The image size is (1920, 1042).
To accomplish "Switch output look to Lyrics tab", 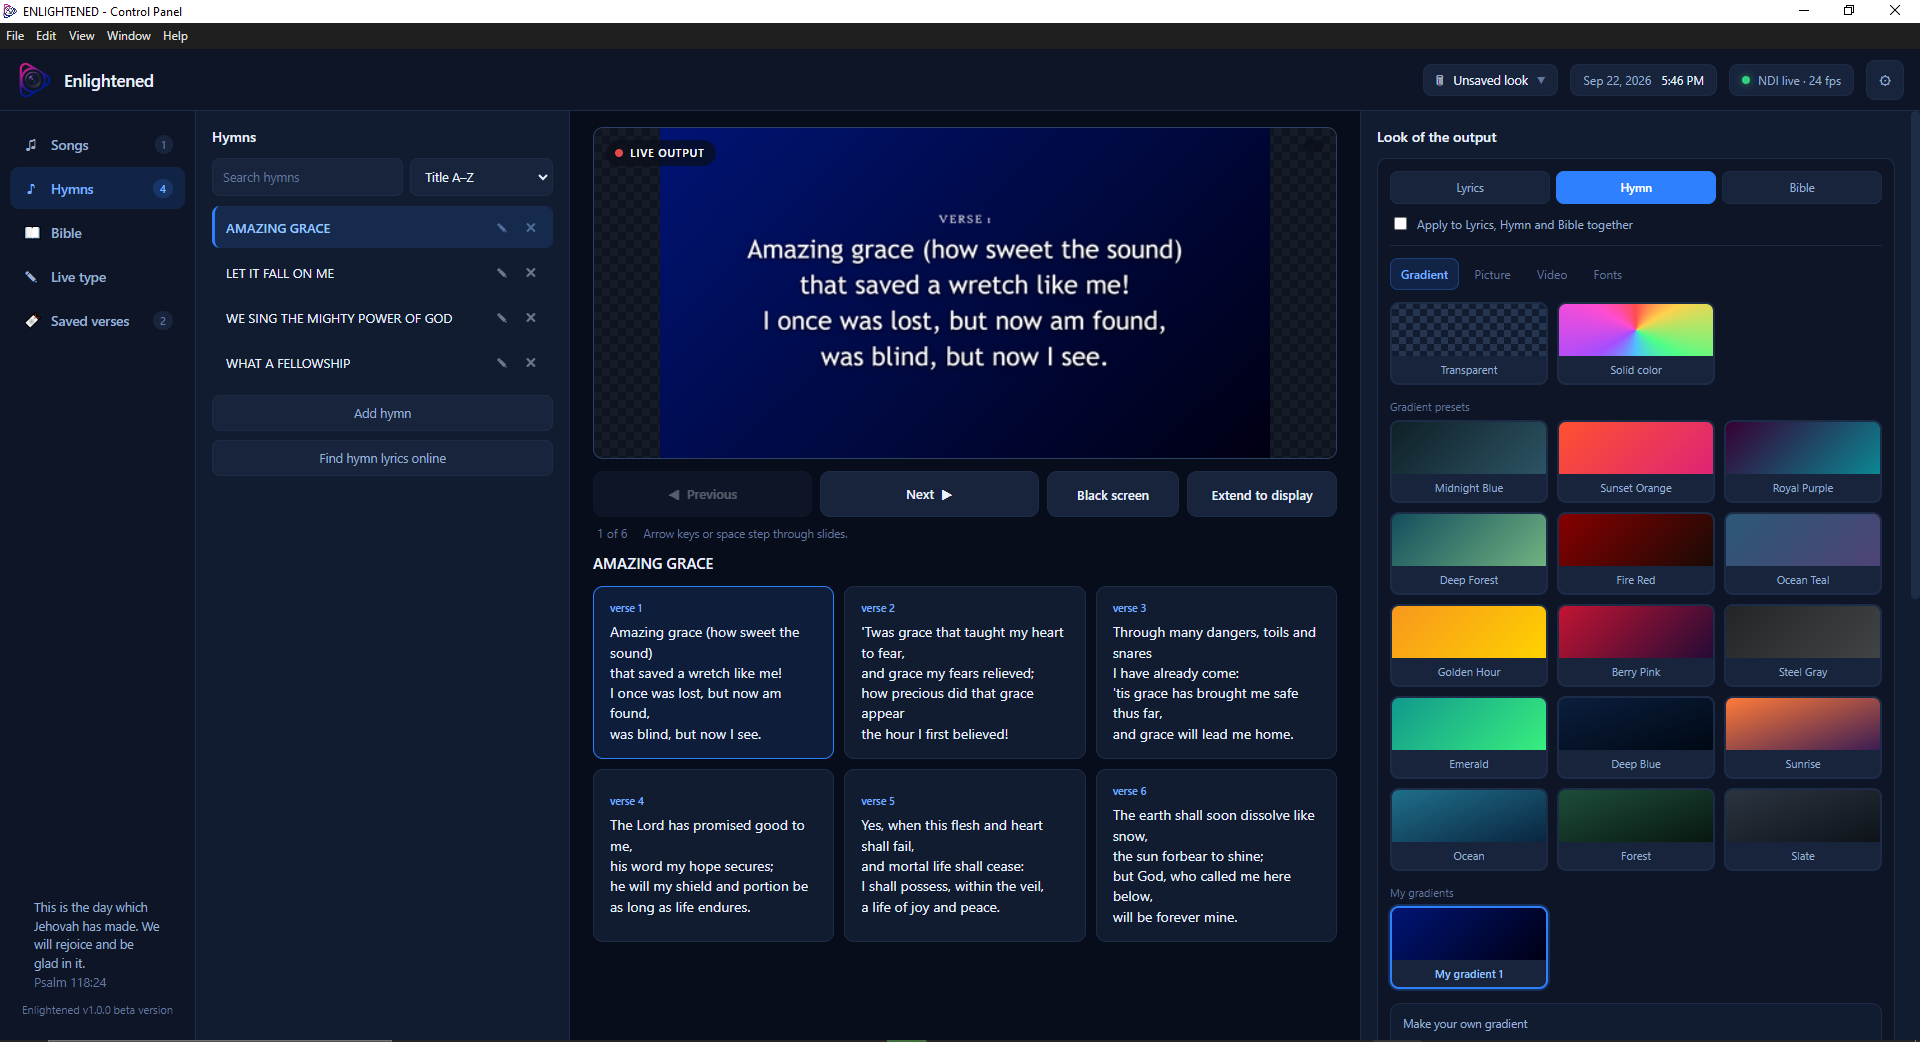I will coord(1470,188).
